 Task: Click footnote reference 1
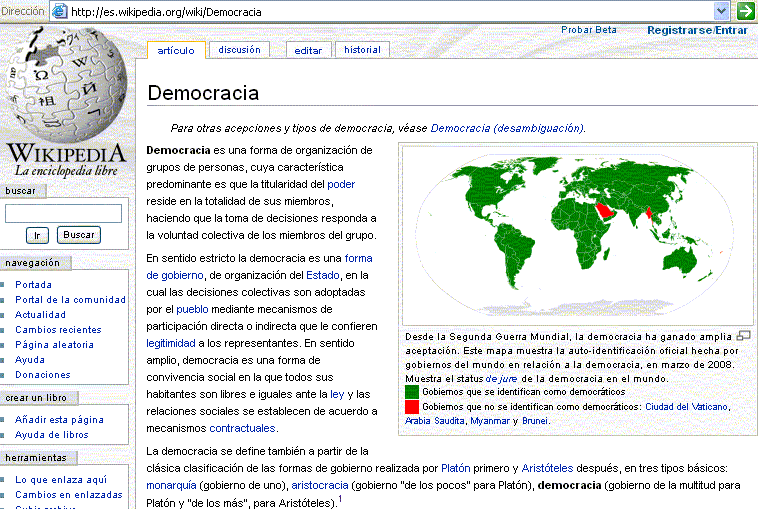point(340,499)
